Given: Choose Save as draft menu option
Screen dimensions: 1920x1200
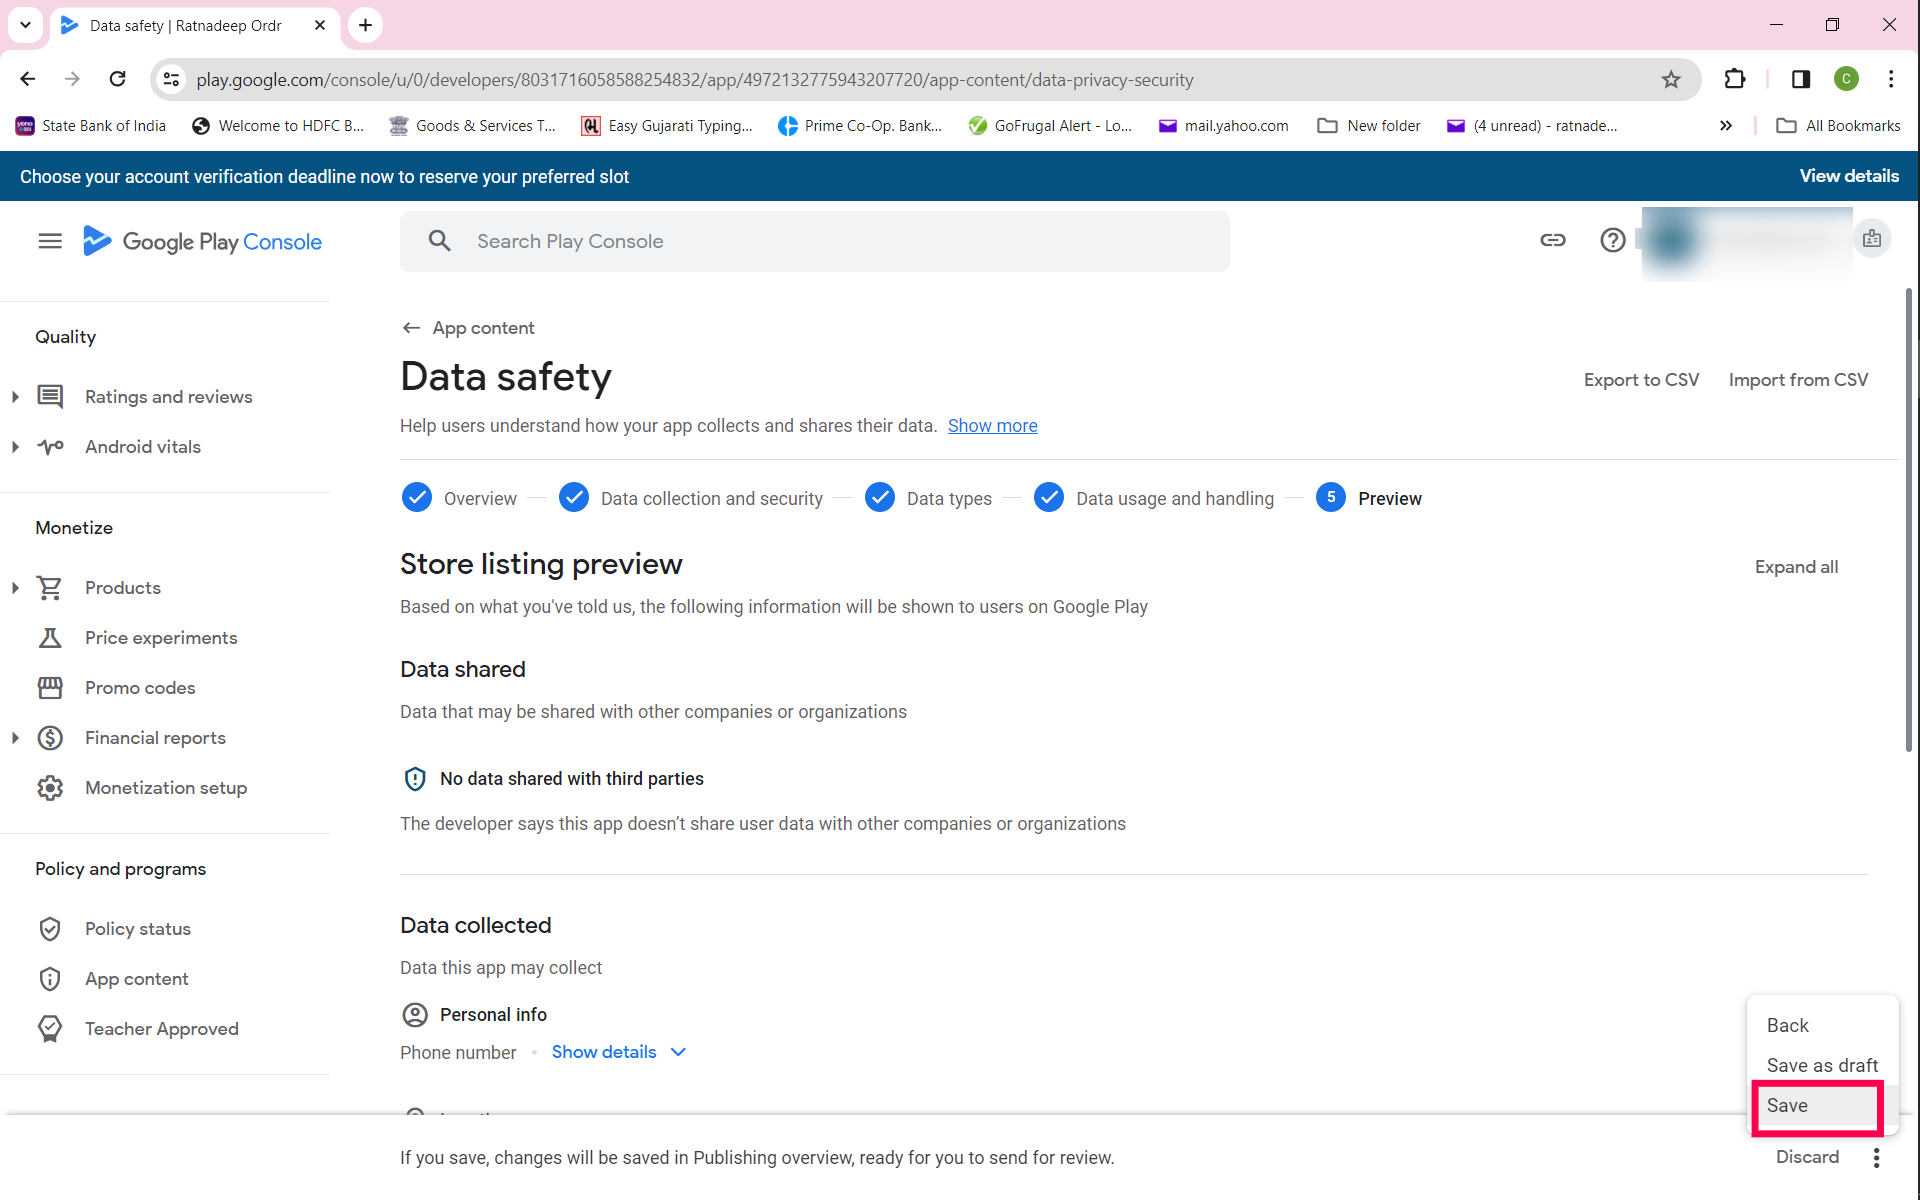Looking at the screenshot, I should (1821, 1065).
